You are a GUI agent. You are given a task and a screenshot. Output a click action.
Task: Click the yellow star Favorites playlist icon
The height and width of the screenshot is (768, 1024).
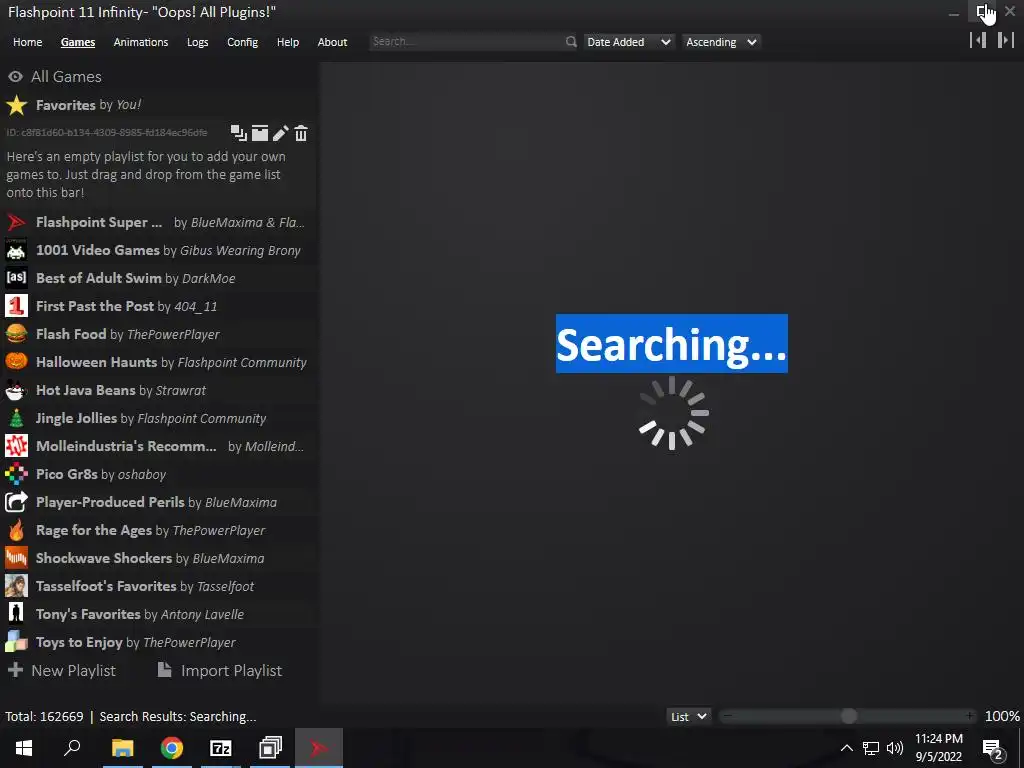[x=16, y=105]
